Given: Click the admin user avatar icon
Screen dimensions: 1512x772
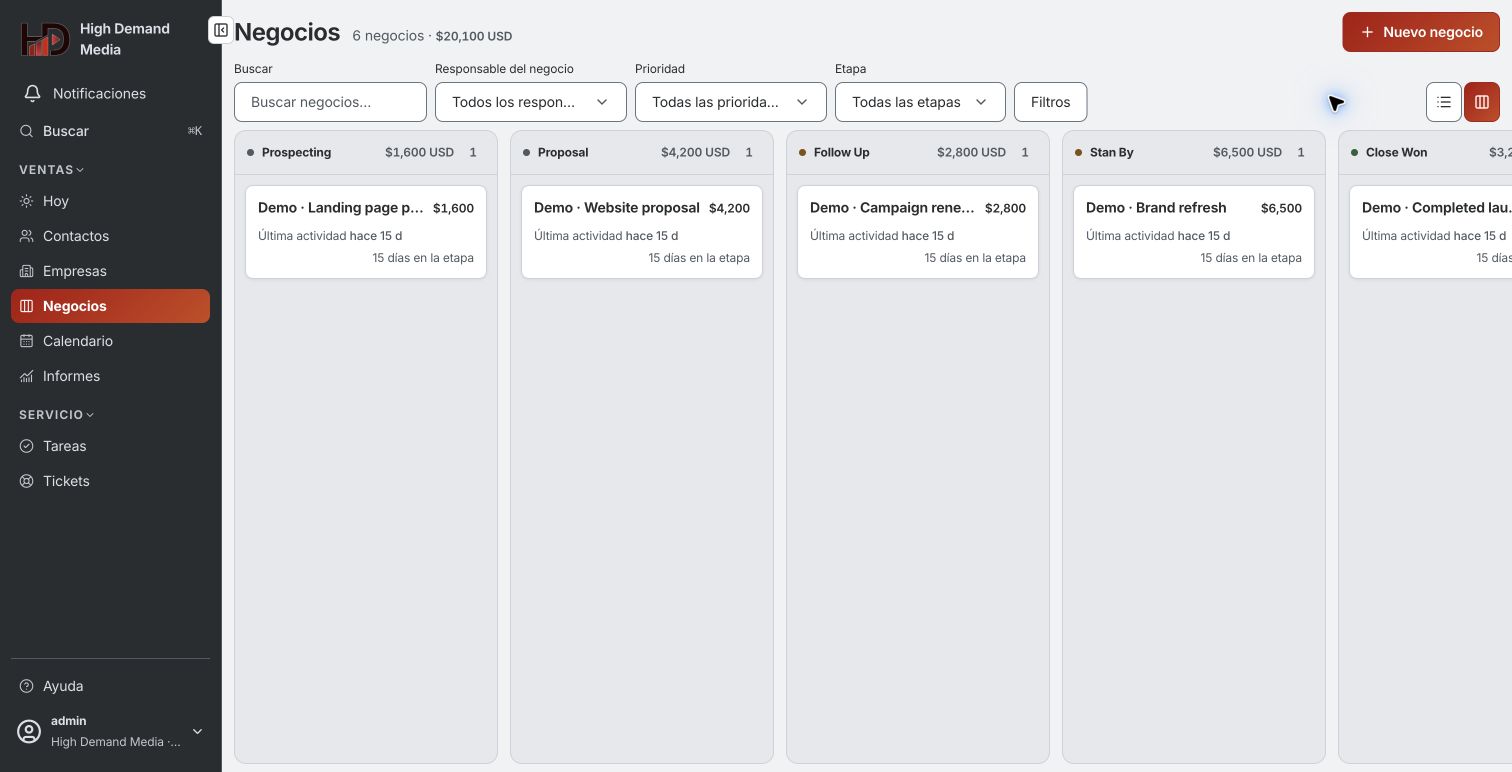Looking at the screenshot, I should click(30, 731).
